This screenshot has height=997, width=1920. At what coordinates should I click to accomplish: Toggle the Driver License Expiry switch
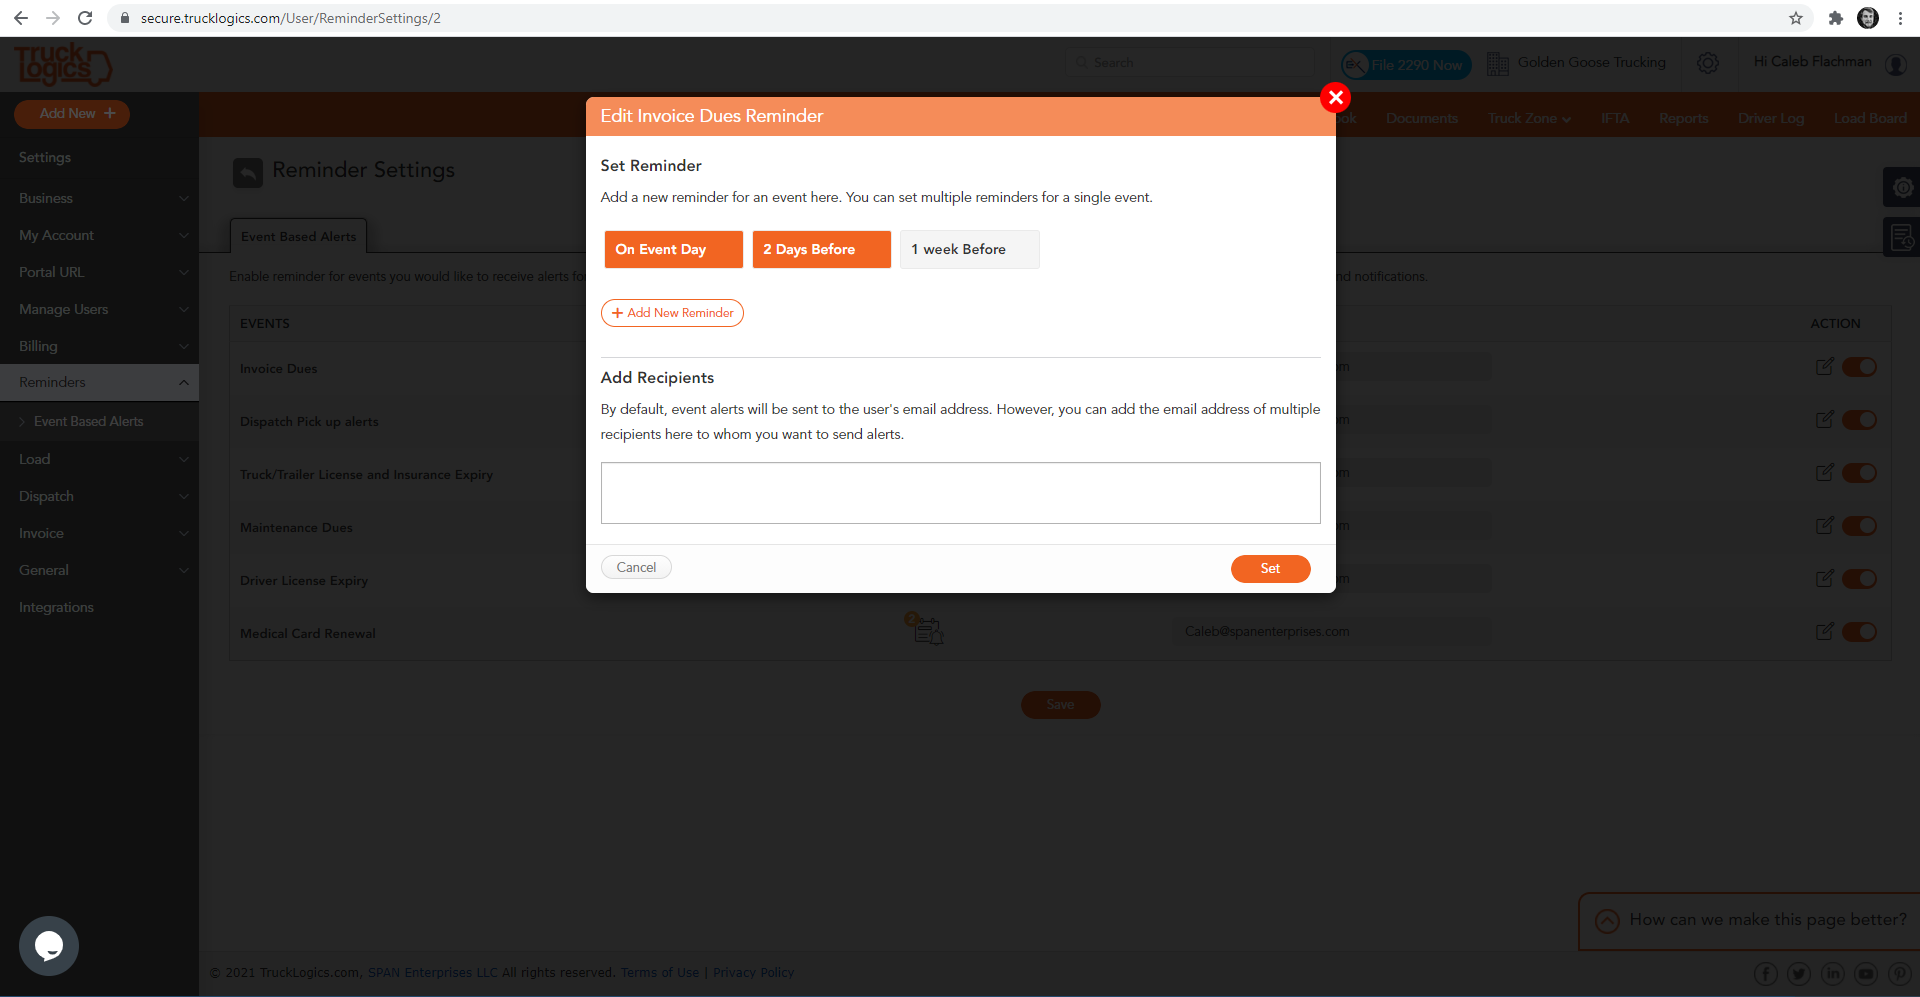pos(1859,579)
